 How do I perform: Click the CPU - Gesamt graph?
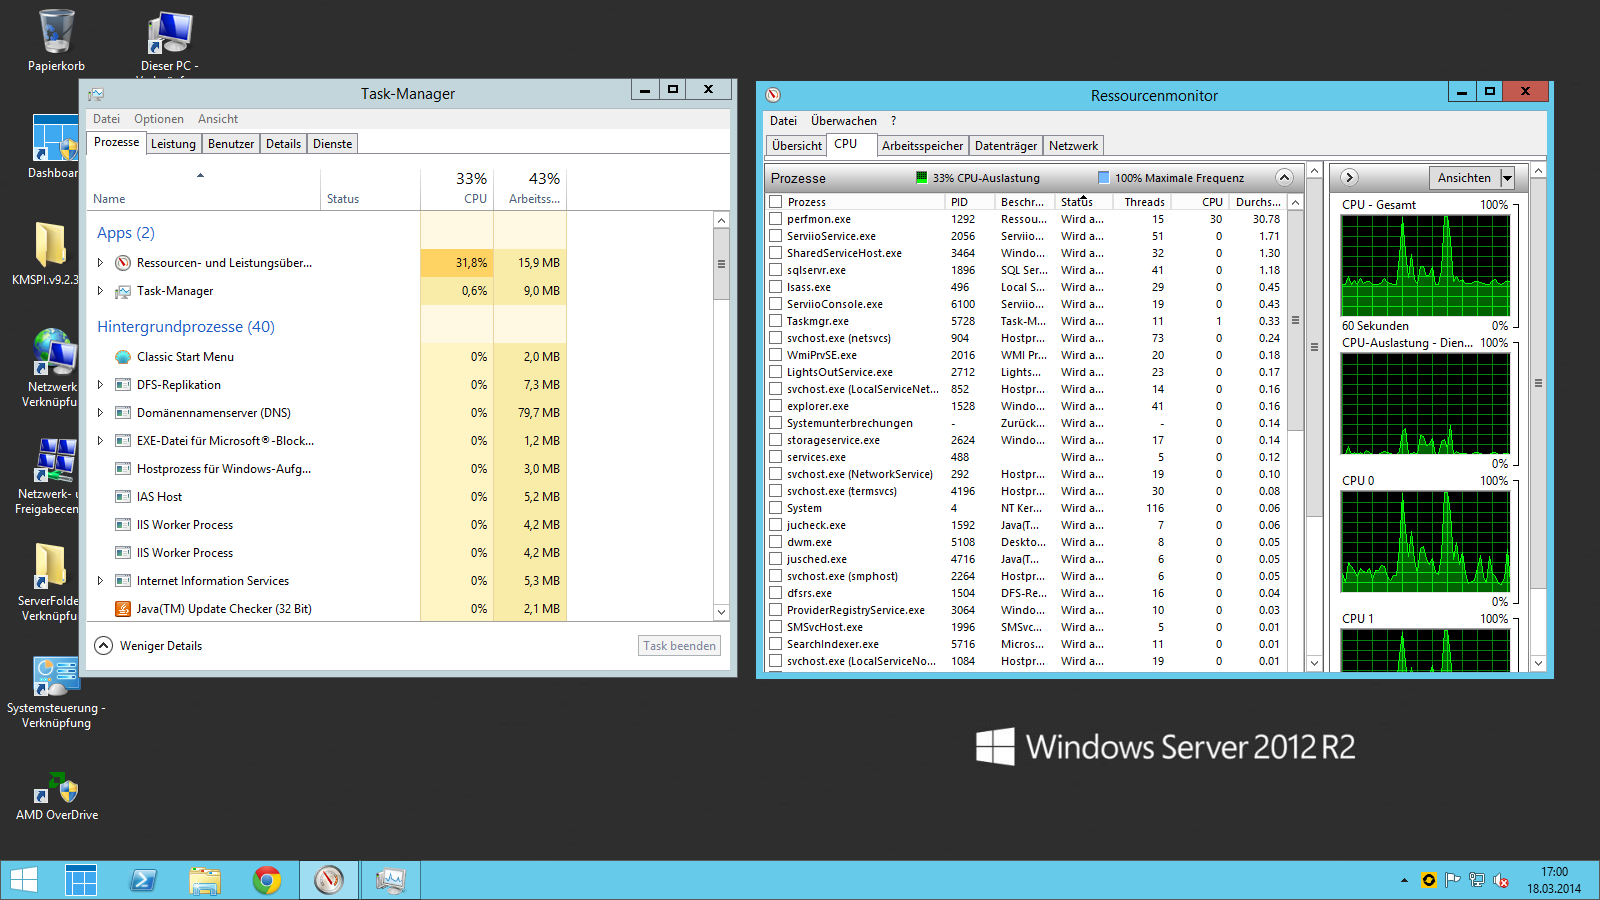click(1425, 265)
